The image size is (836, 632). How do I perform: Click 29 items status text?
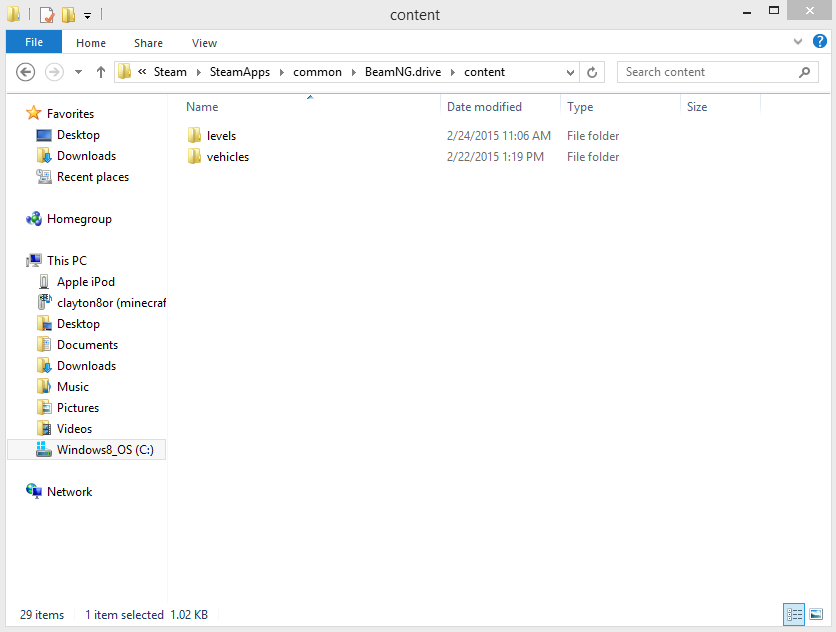[x=42, y=615]
